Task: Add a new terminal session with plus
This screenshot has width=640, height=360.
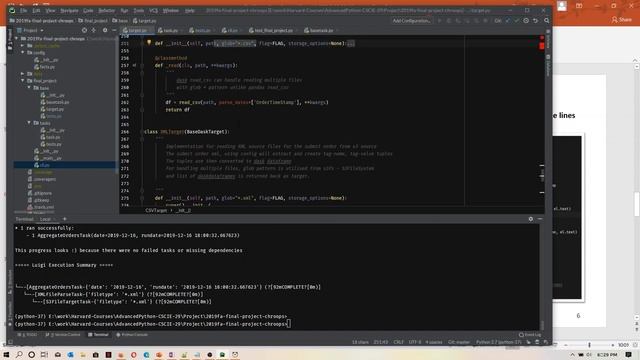Action: coord(64,219)
